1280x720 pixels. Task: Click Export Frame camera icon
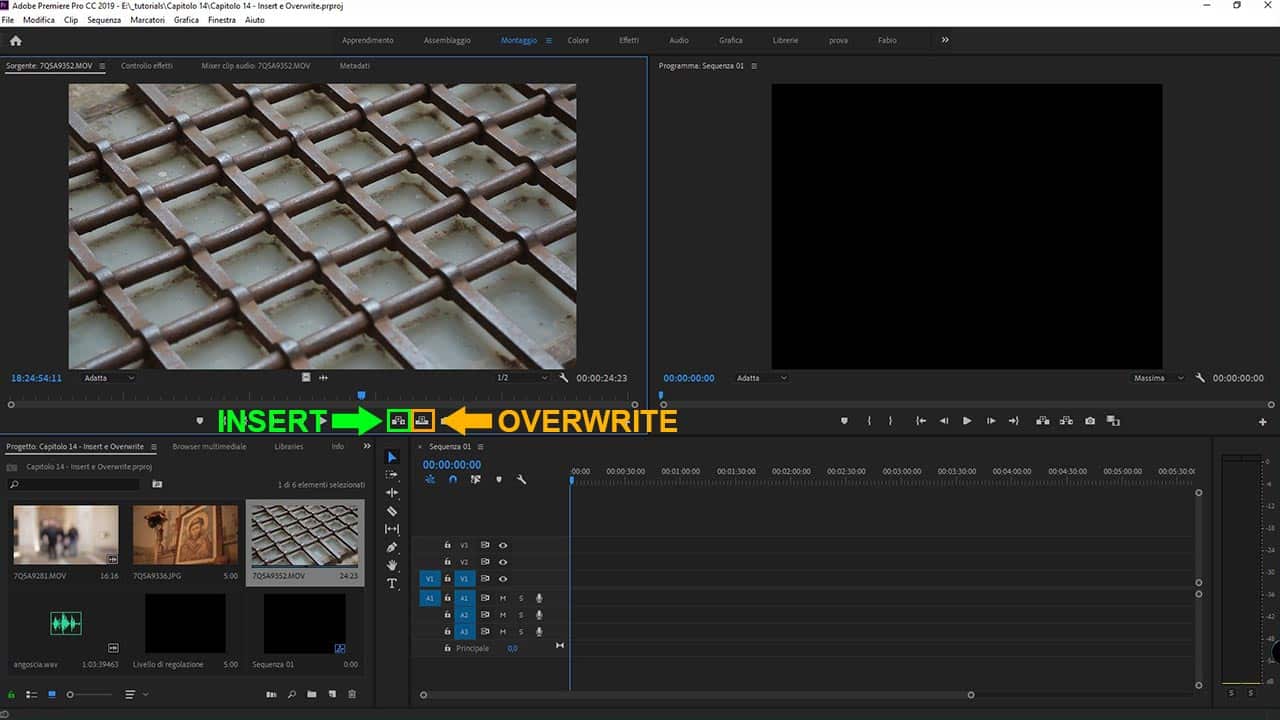pyautogui.click(x=1090, y=421)
